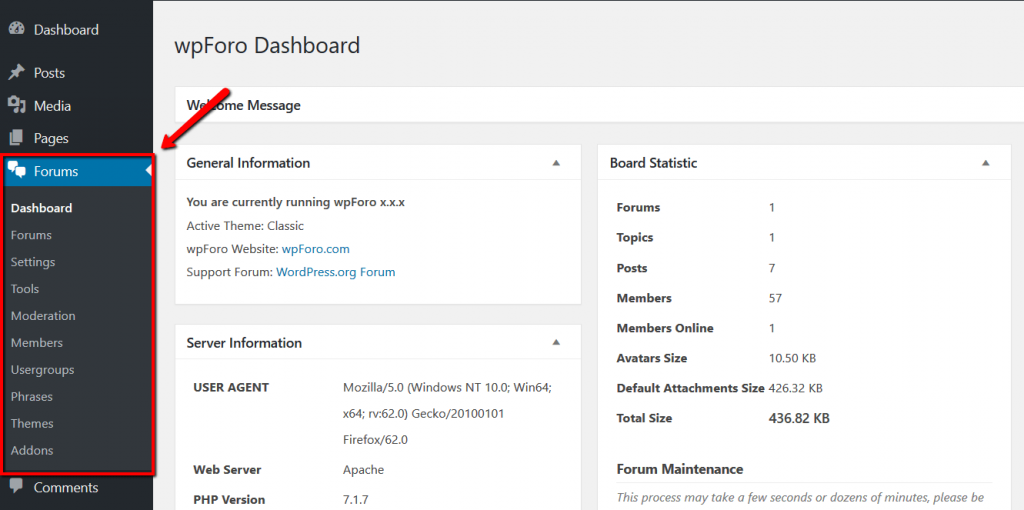Click the '10.50 KB' avatars value

pos(792,358)
